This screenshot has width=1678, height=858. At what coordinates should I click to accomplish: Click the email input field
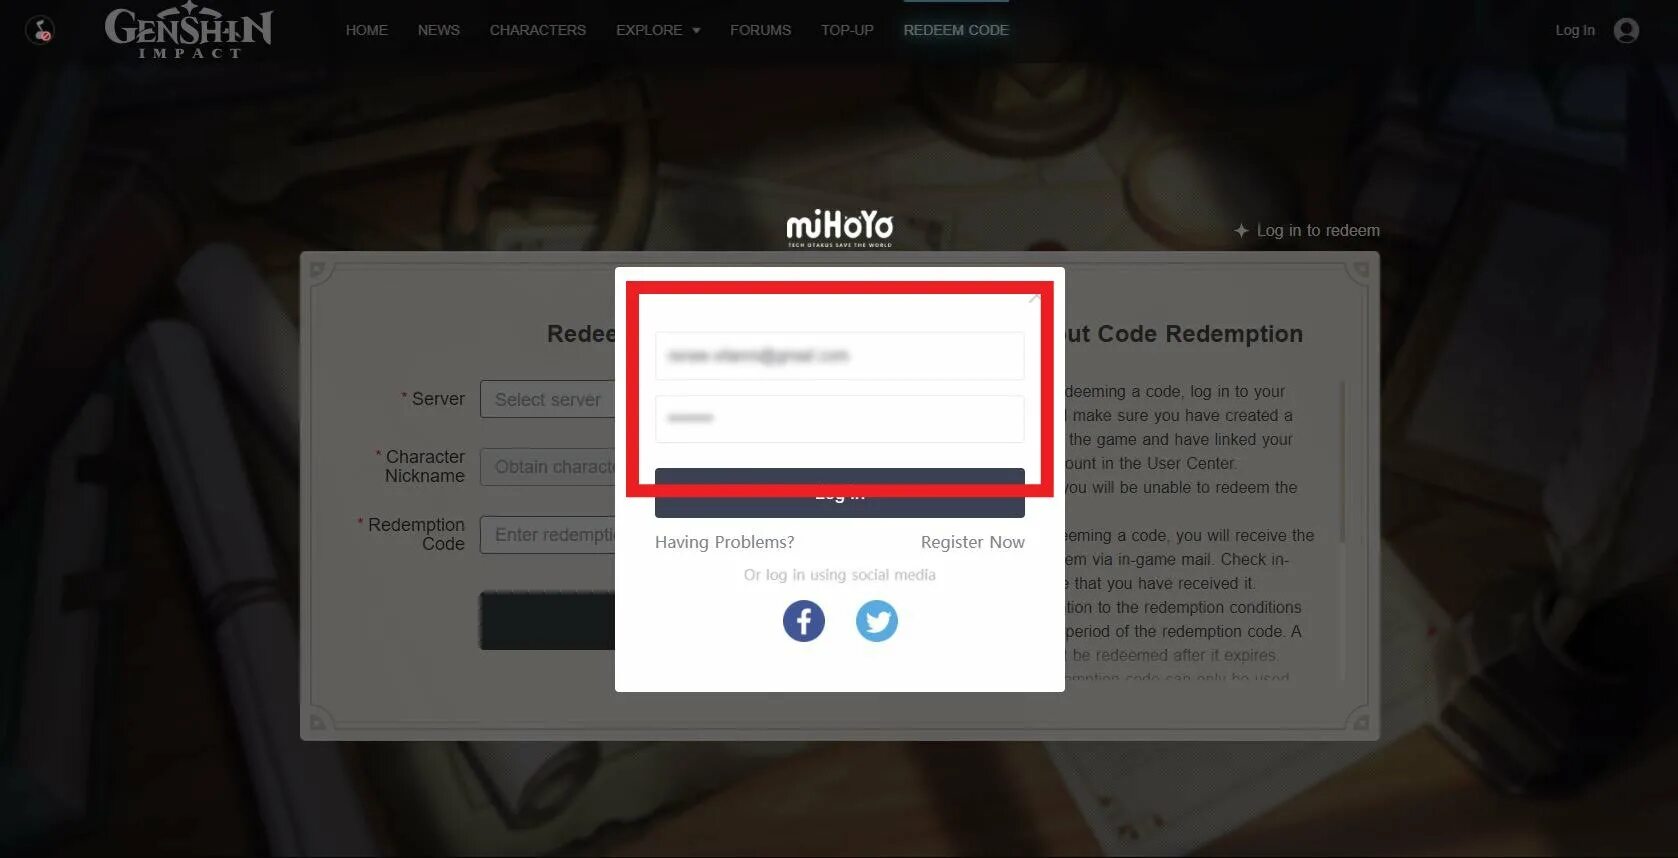tap(840, 356)
